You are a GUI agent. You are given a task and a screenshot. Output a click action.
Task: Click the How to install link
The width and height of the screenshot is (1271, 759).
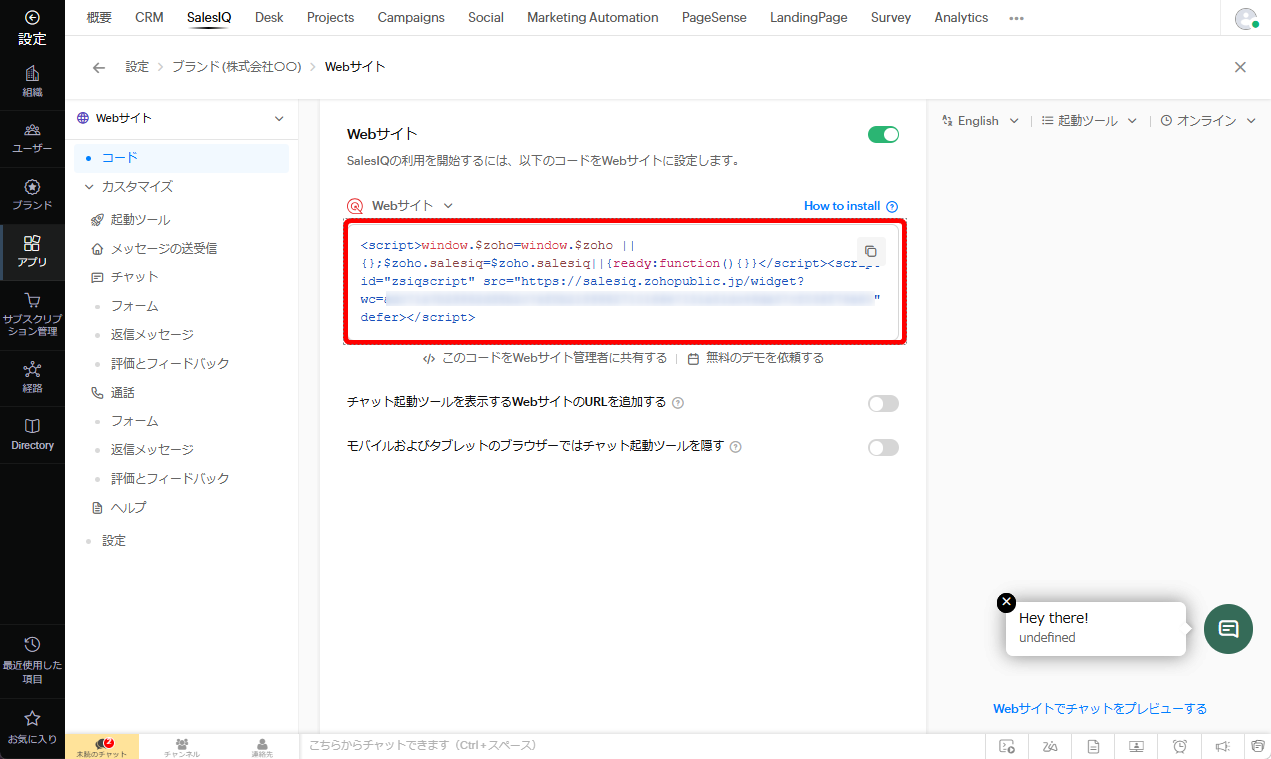tap(842, 206)
